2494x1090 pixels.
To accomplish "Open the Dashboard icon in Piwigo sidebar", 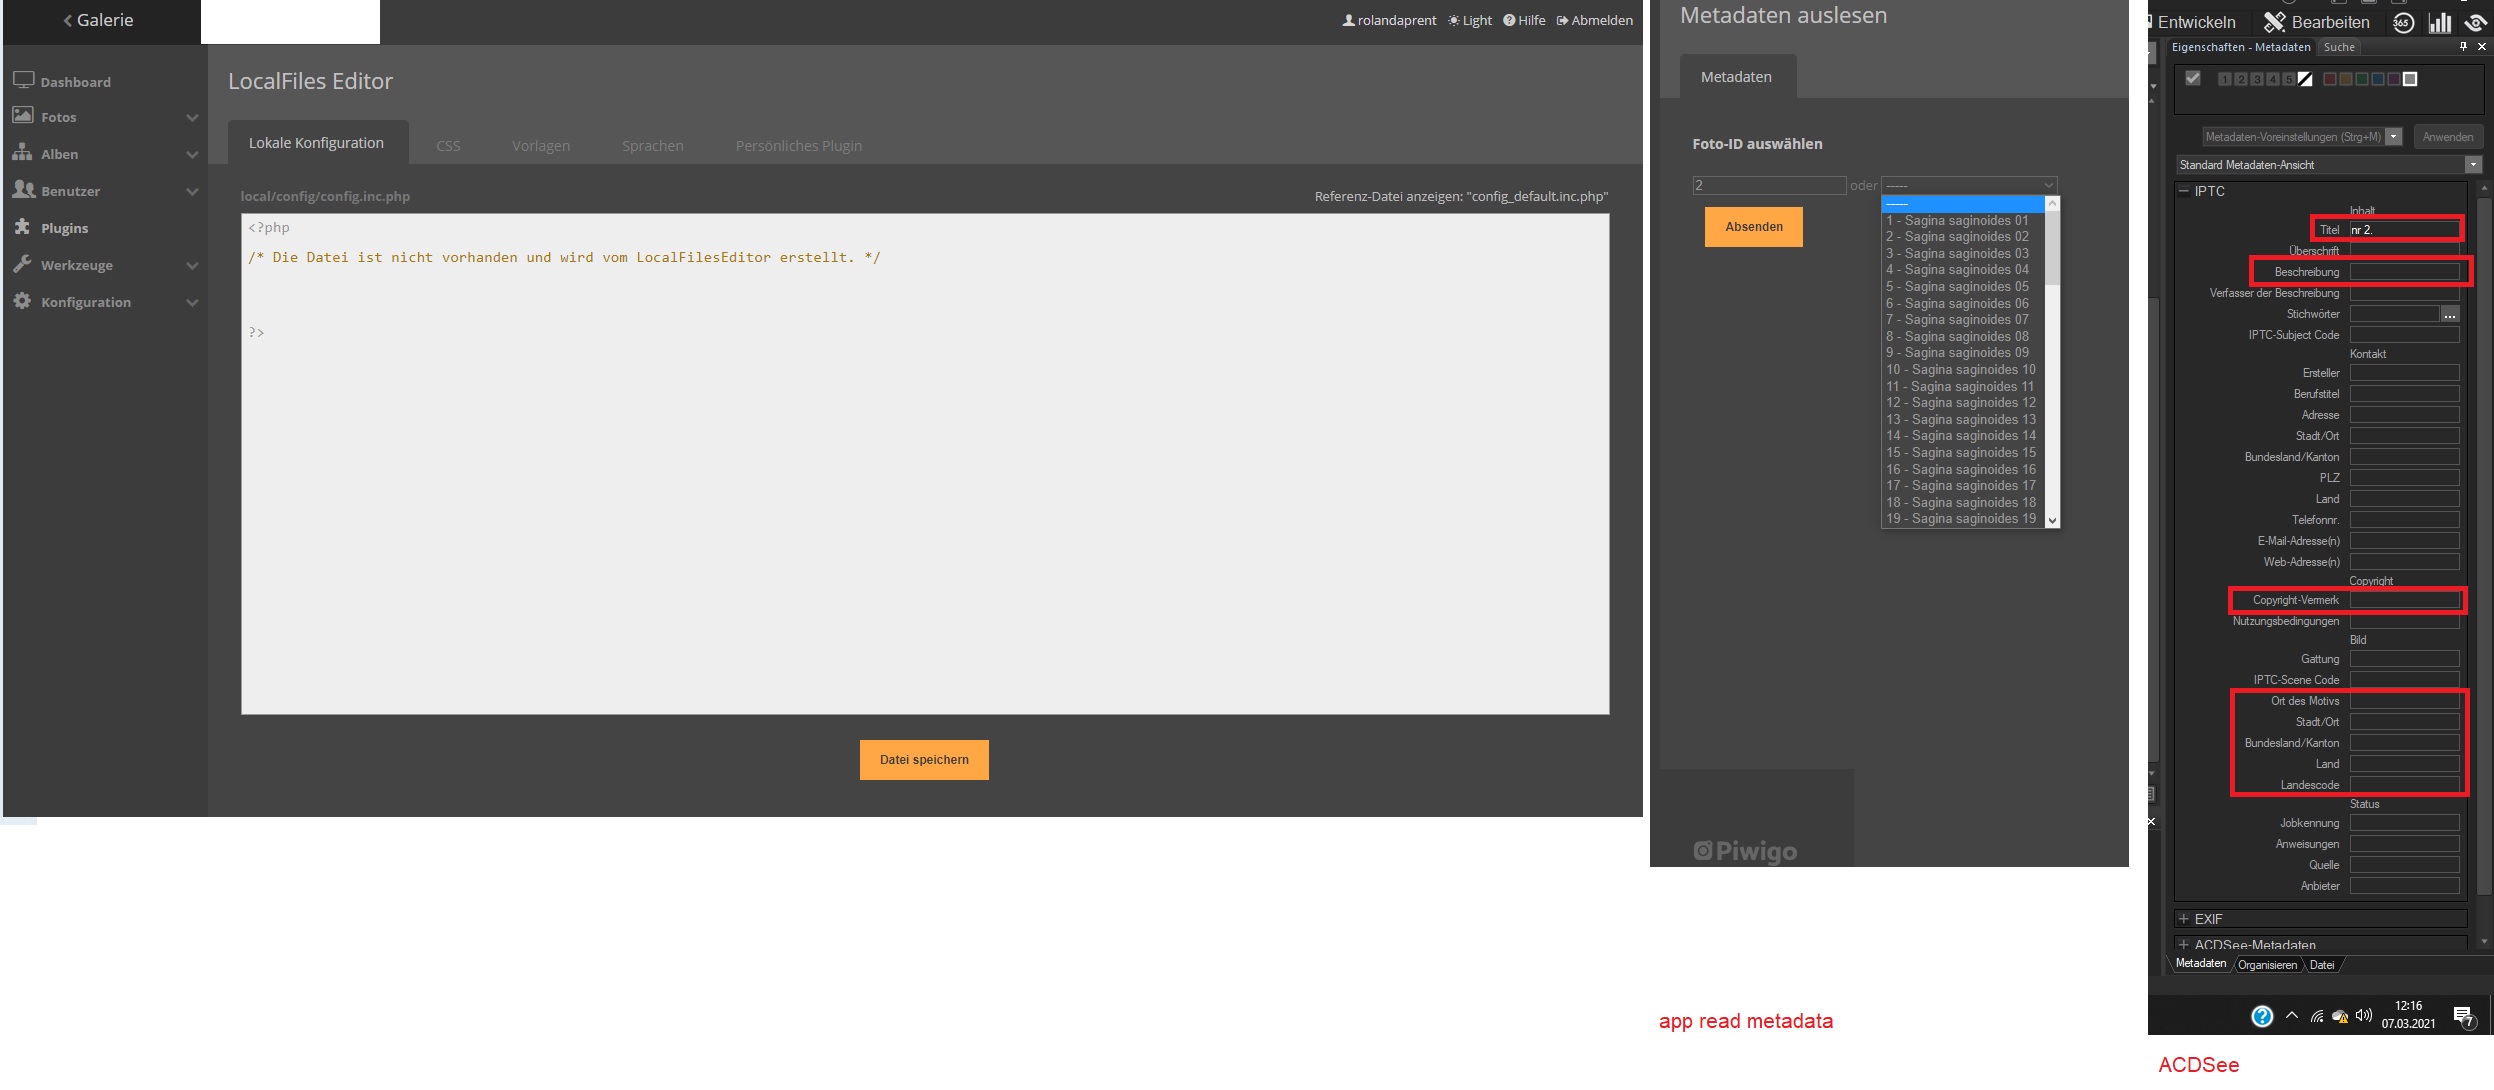I will click(x=23, y=80).
